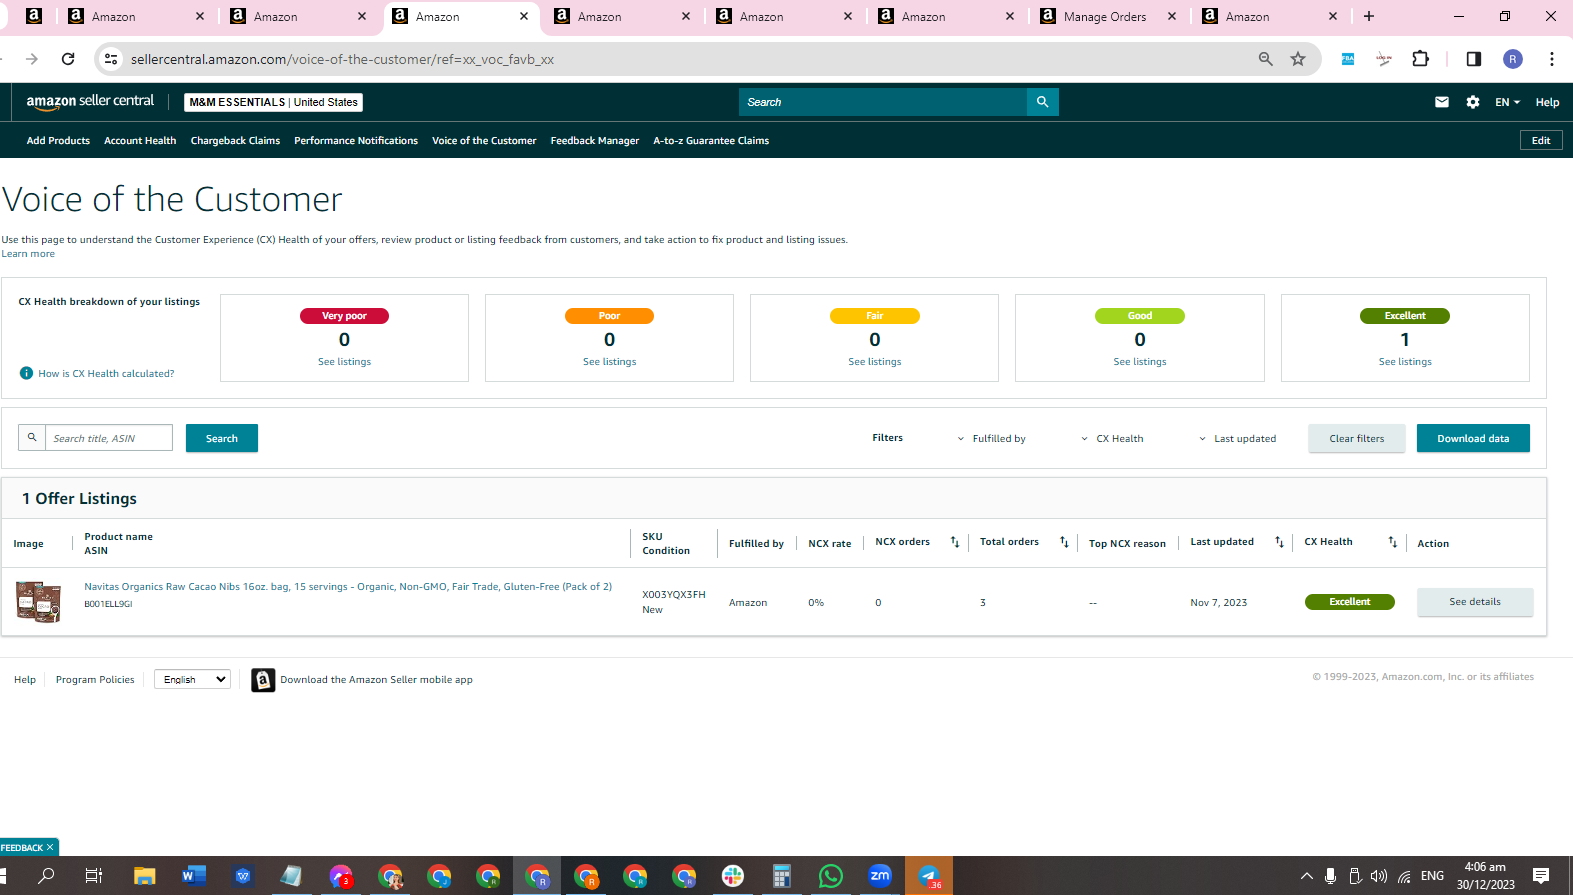Open Feedback Manager
This screenshot has height=895, width=1573.
click(595, 141)
